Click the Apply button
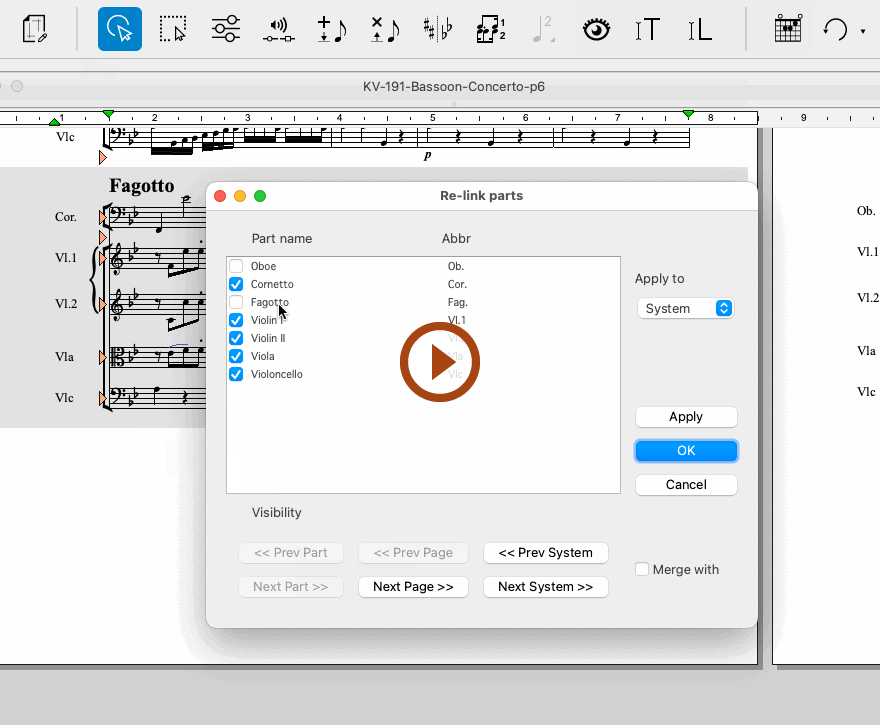The image size is (880, 725). (686, 417)
